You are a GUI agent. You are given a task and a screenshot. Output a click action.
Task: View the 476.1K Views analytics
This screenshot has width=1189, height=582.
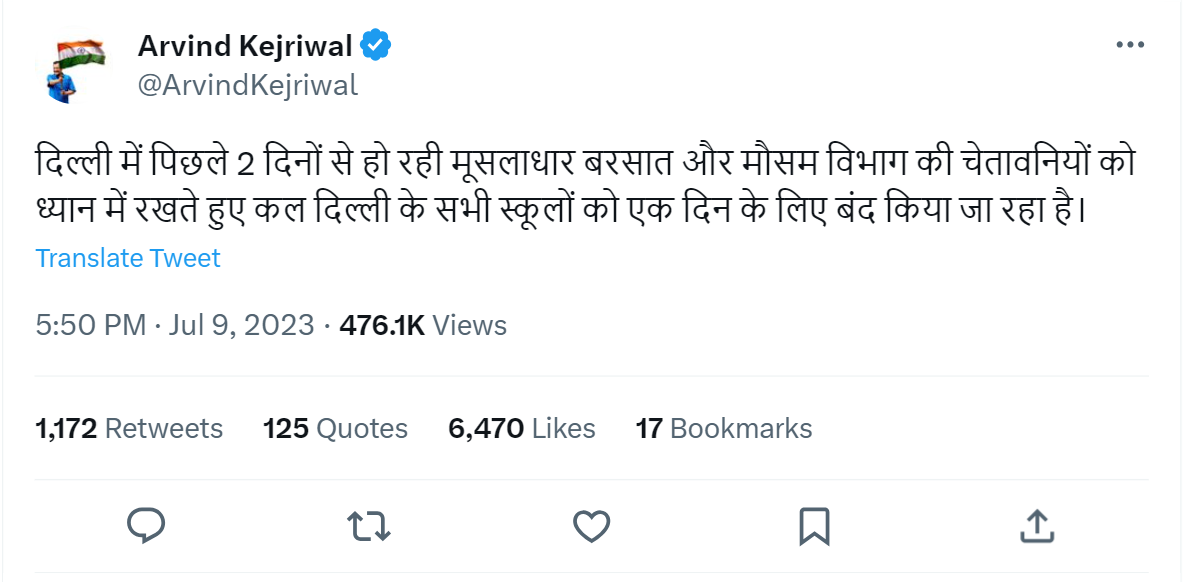tap(423, 325)
